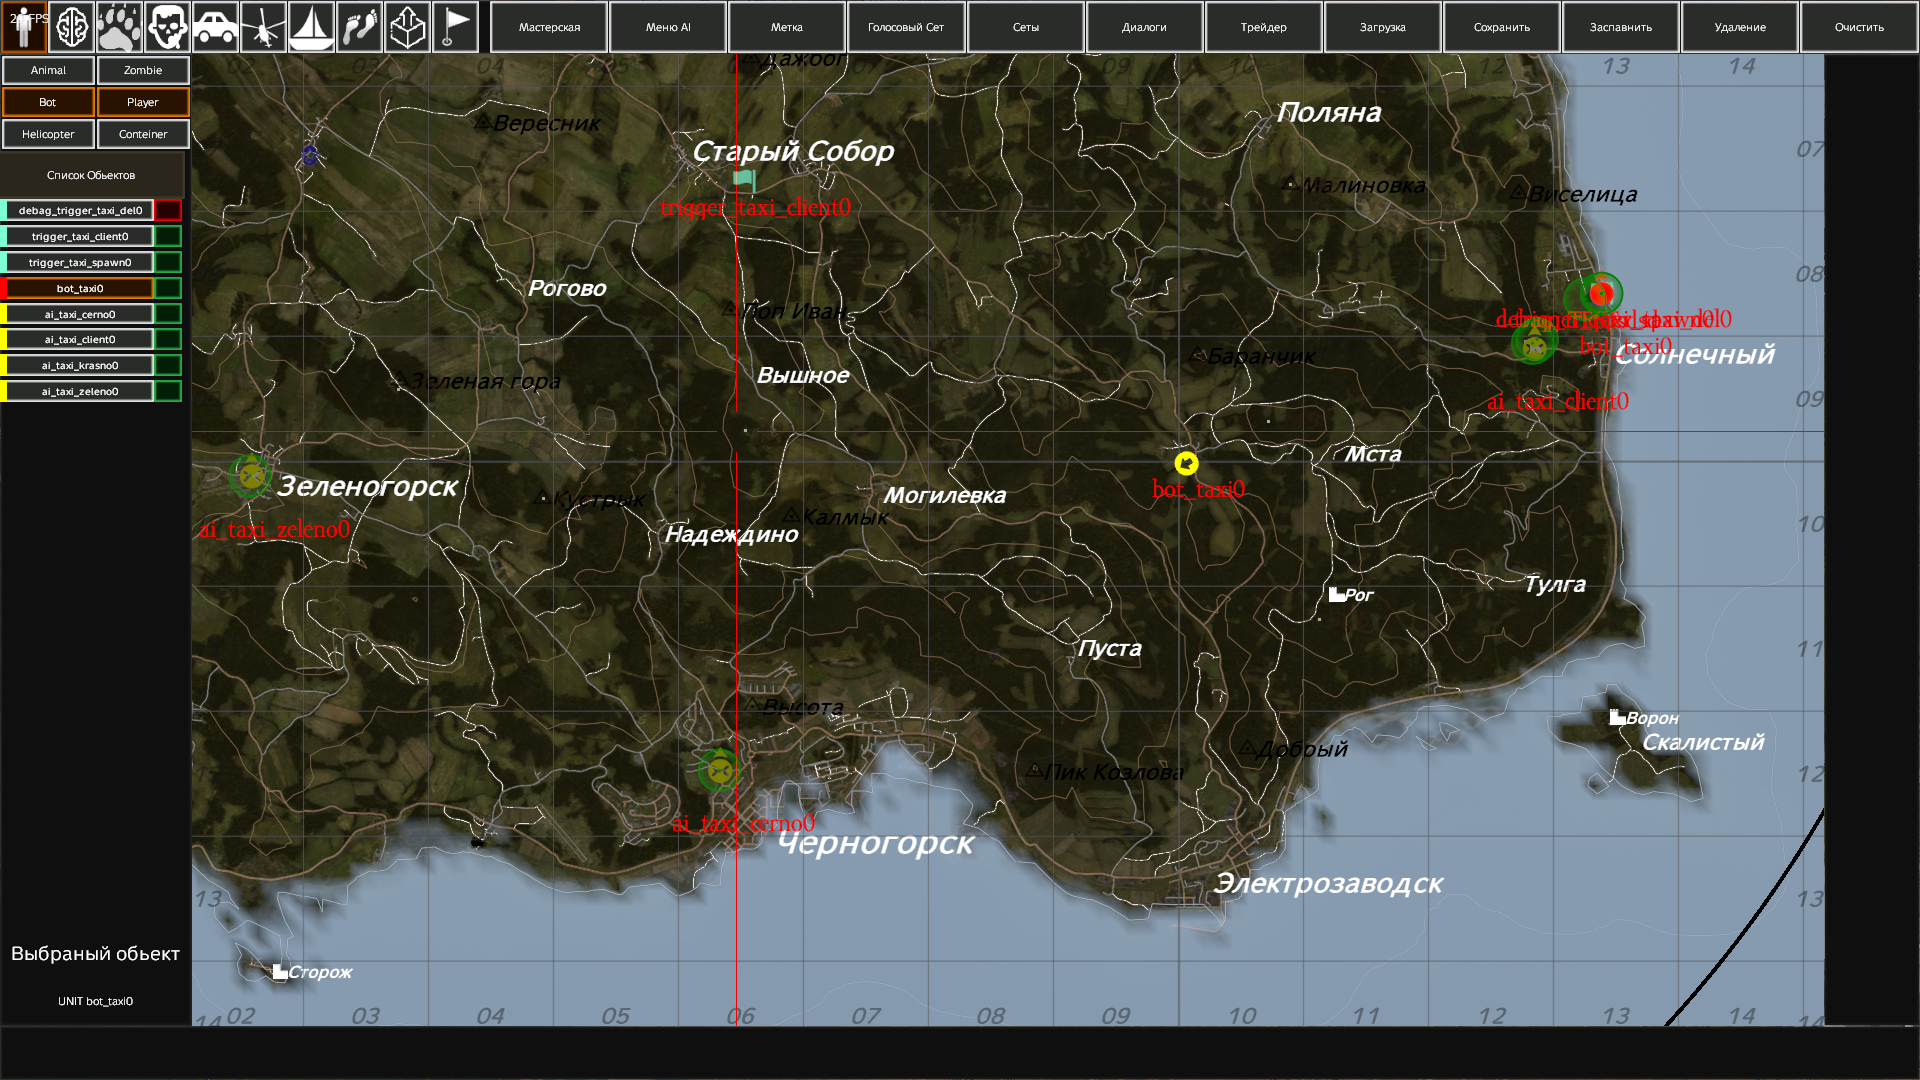Toggle green box beside trigger_taxi_client0
1920x1080 pixels.
[x=168, y=236]
